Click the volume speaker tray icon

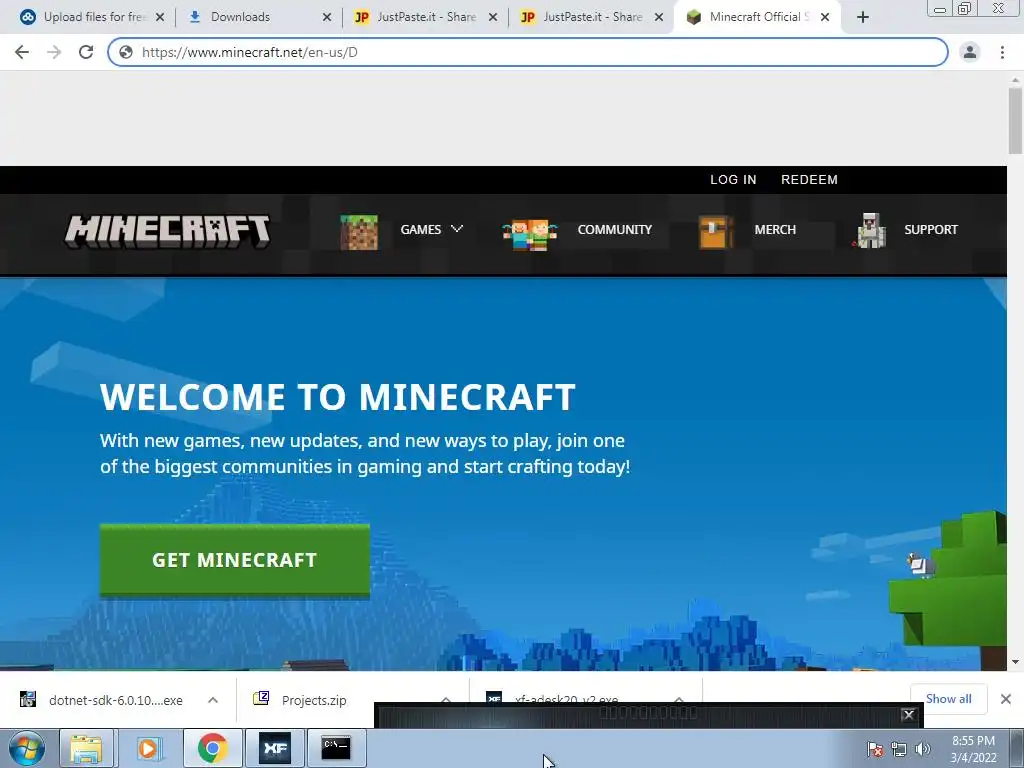click(923, 749)
